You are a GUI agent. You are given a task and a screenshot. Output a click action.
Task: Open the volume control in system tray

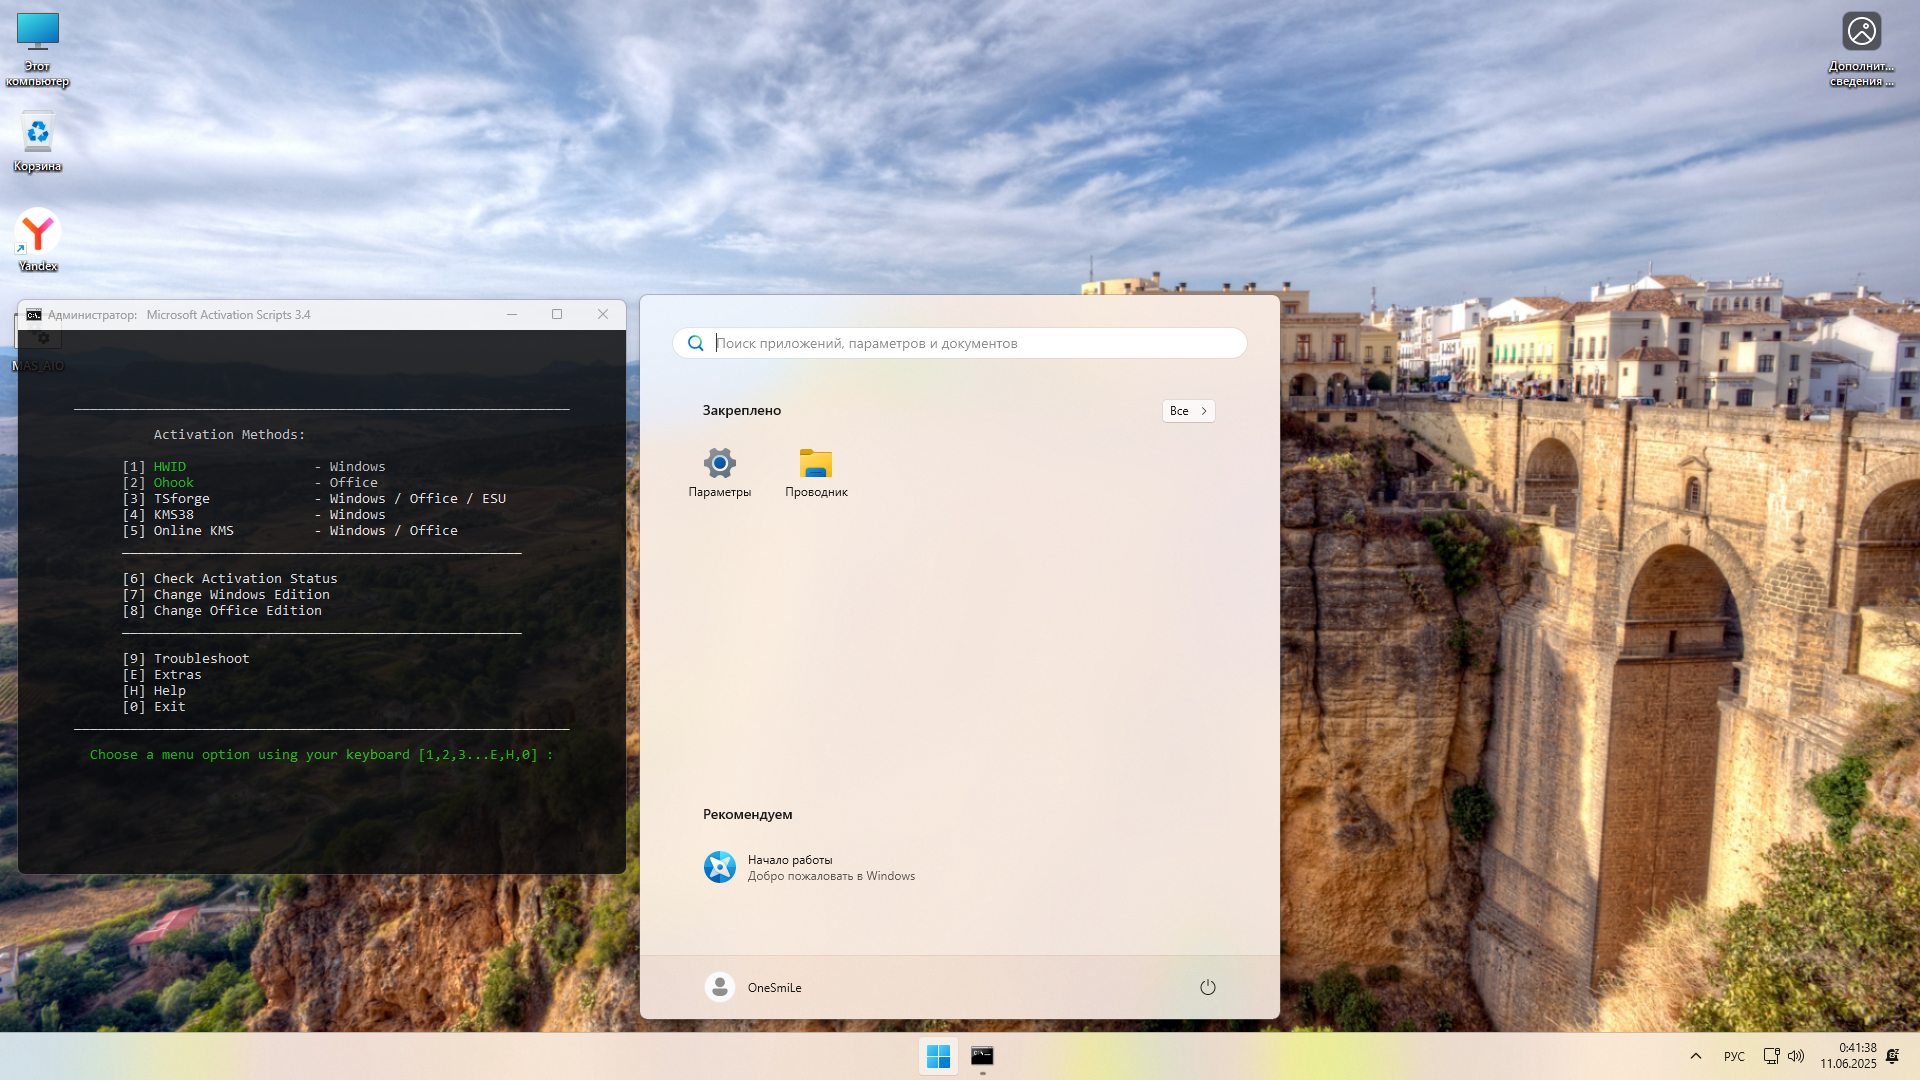tap(1797, 1056)
